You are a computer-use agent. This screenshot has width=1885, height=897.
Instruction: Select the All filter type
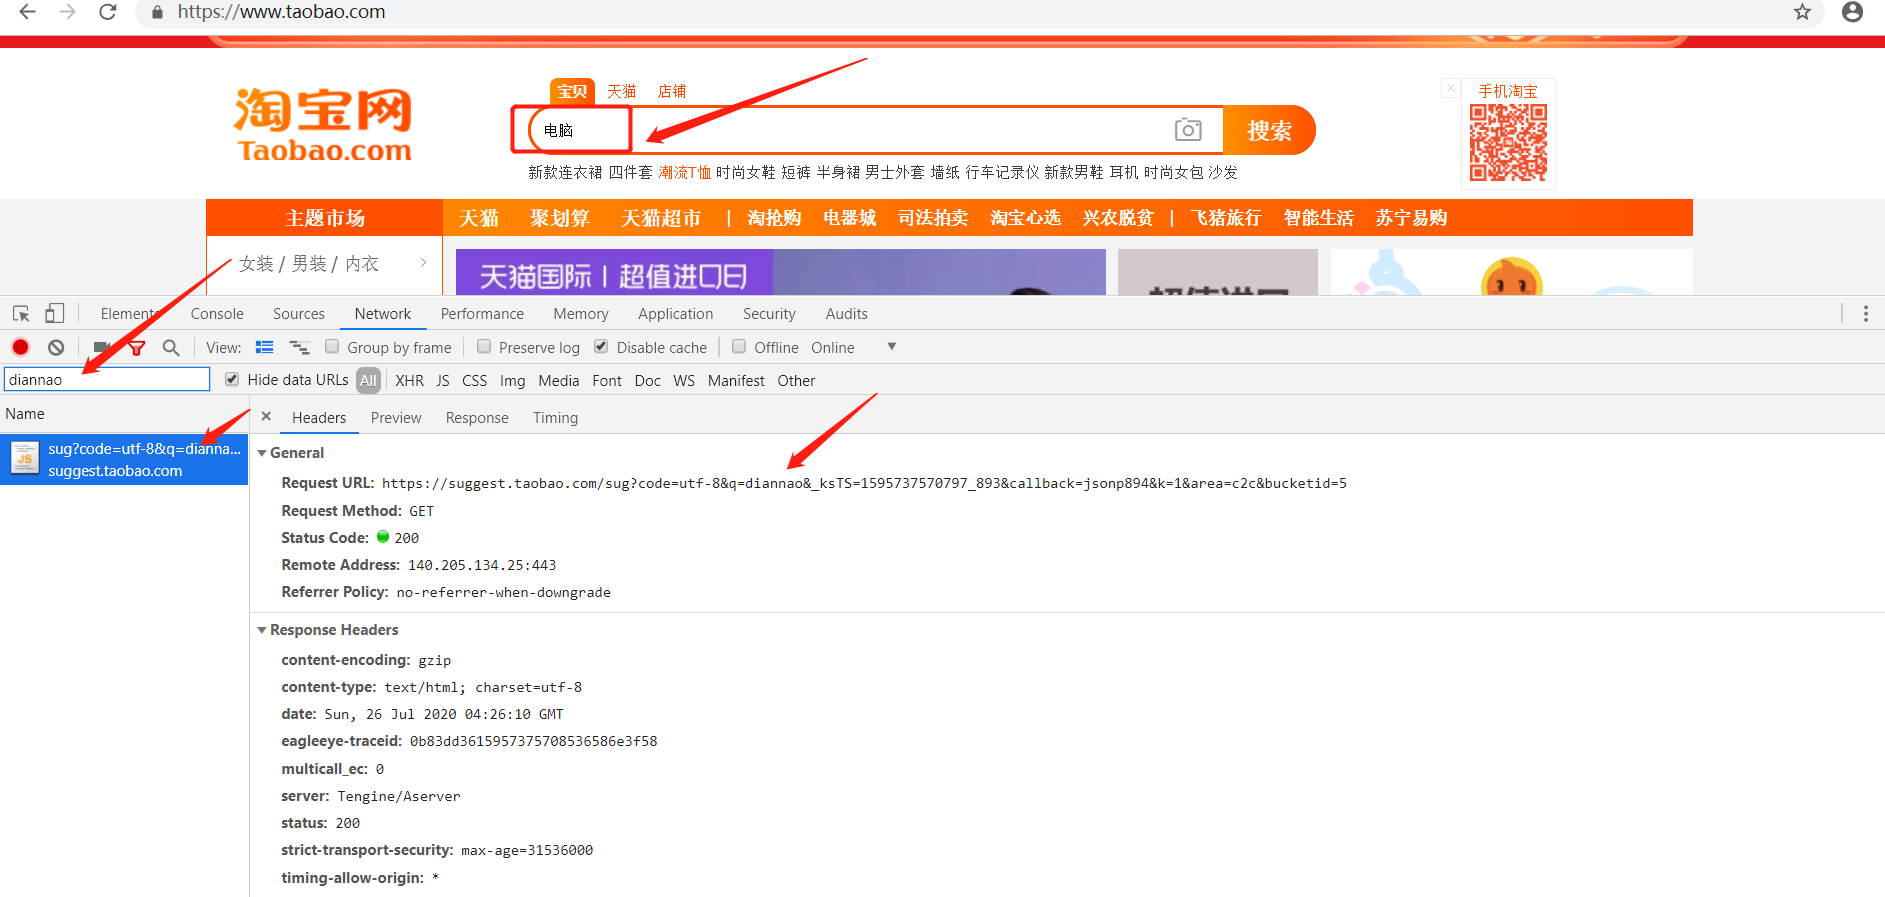pos(368,380)
